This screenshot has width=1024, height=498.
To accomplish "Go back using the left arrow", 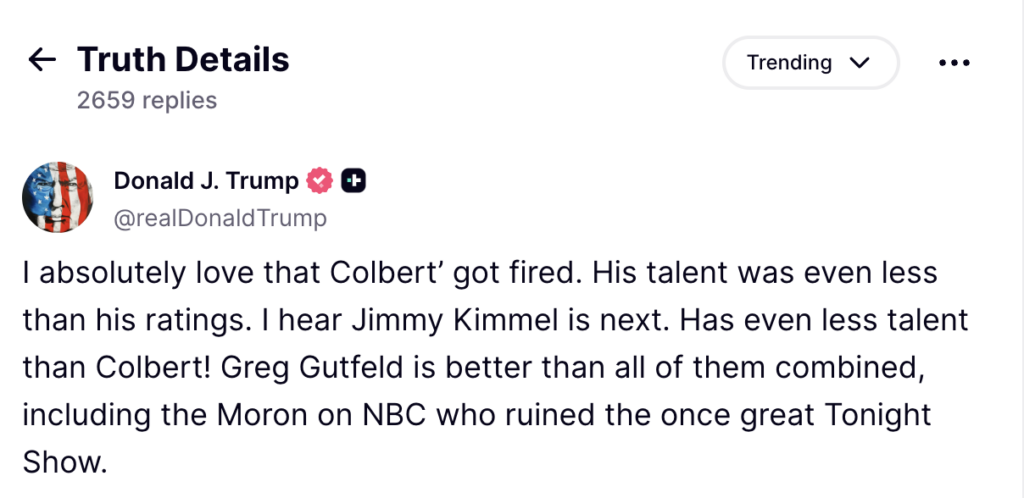I will [42, 60].
